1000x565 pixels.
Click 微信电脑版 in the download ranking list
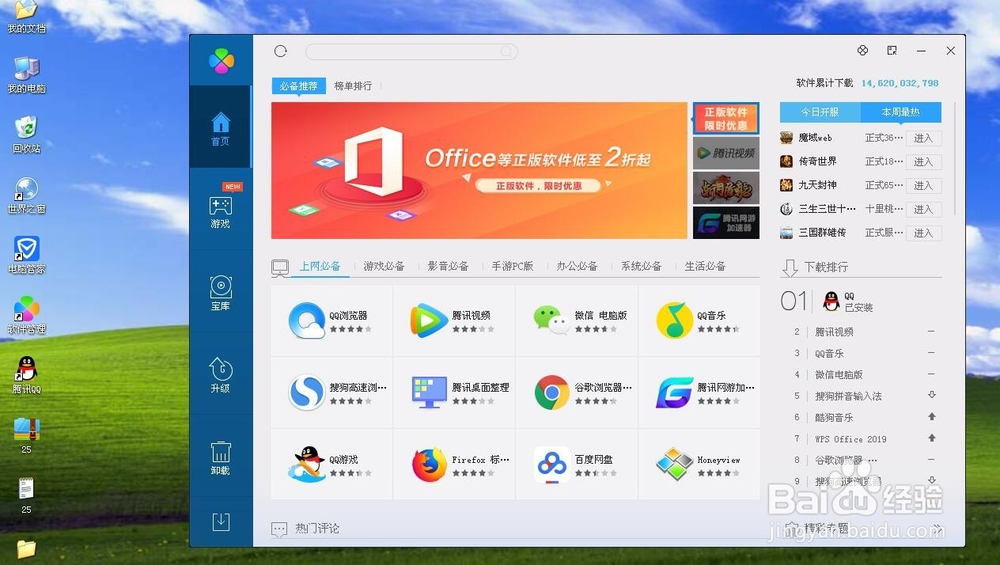pyautogui.click(x=839, y=374)
